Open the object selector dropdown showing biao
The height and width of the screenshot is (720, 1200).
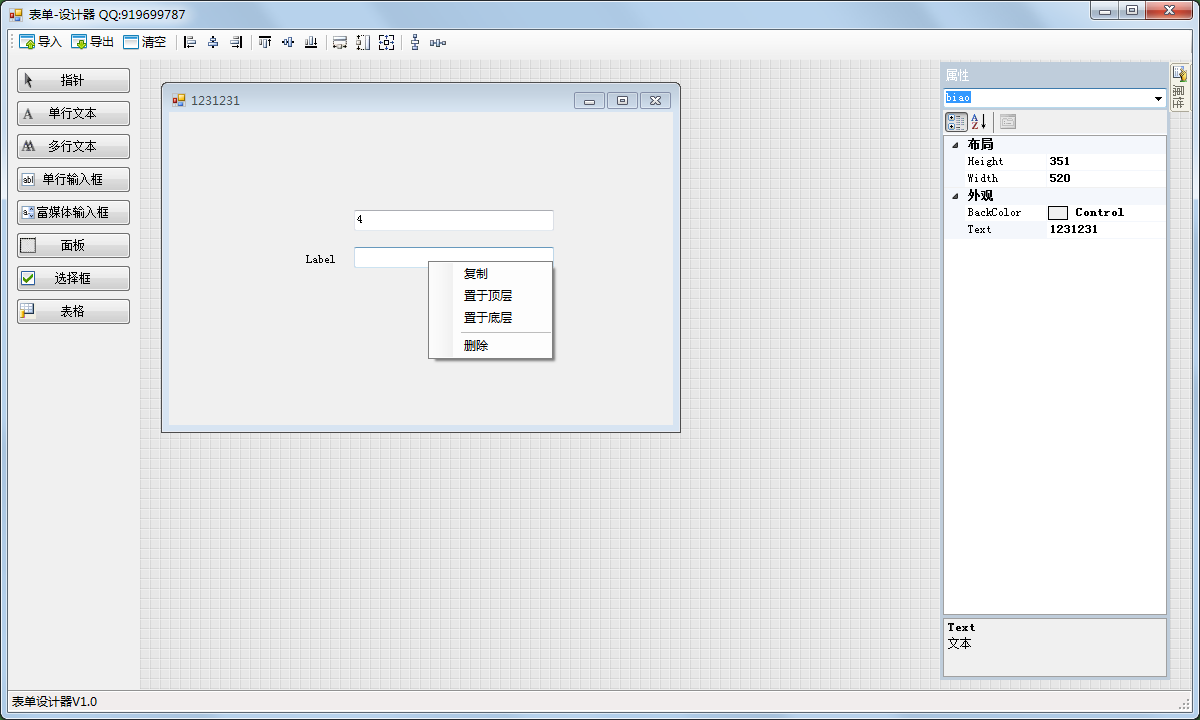1157,98
